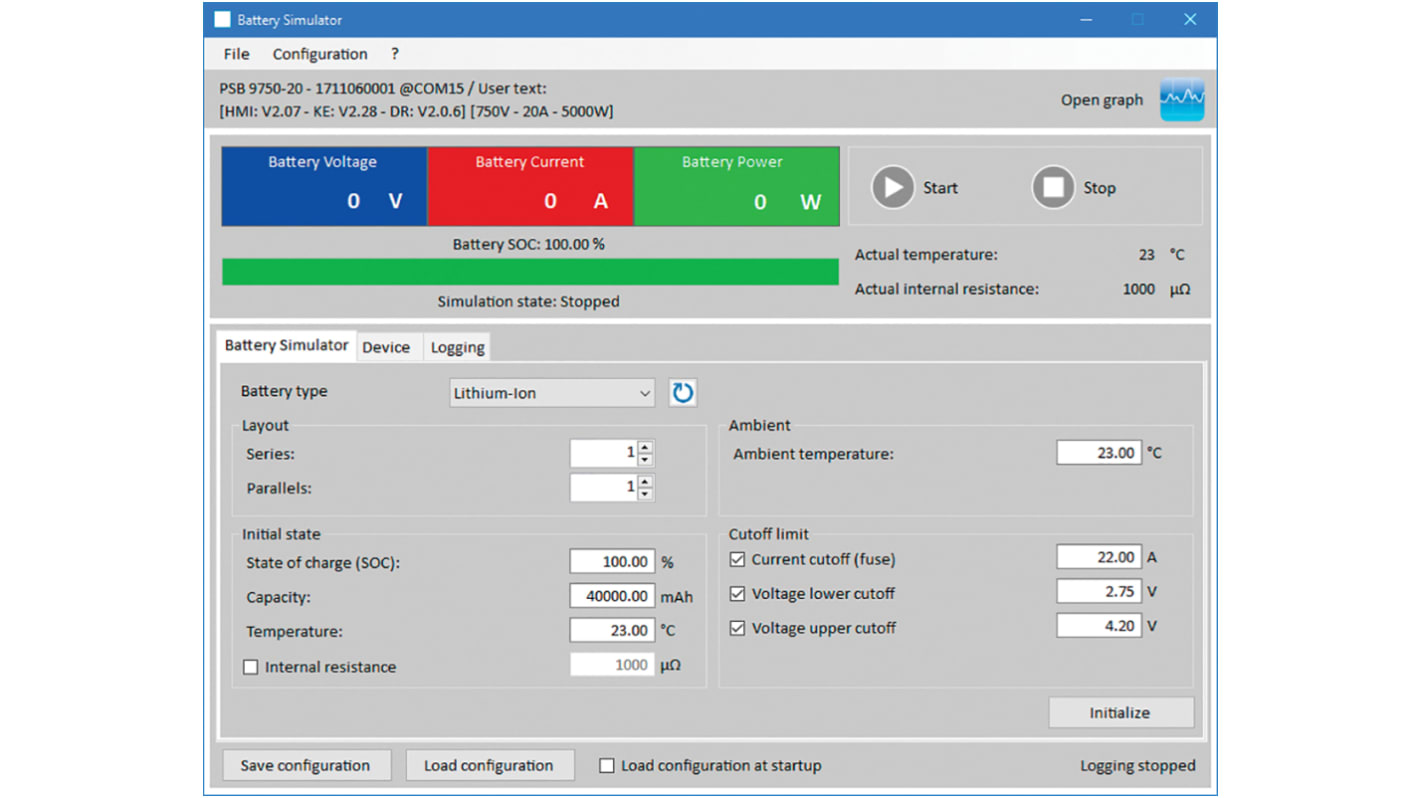
Task: Edit the Voltage lower cutoff 2.75 field
Action: click(x=1099, y=591)
